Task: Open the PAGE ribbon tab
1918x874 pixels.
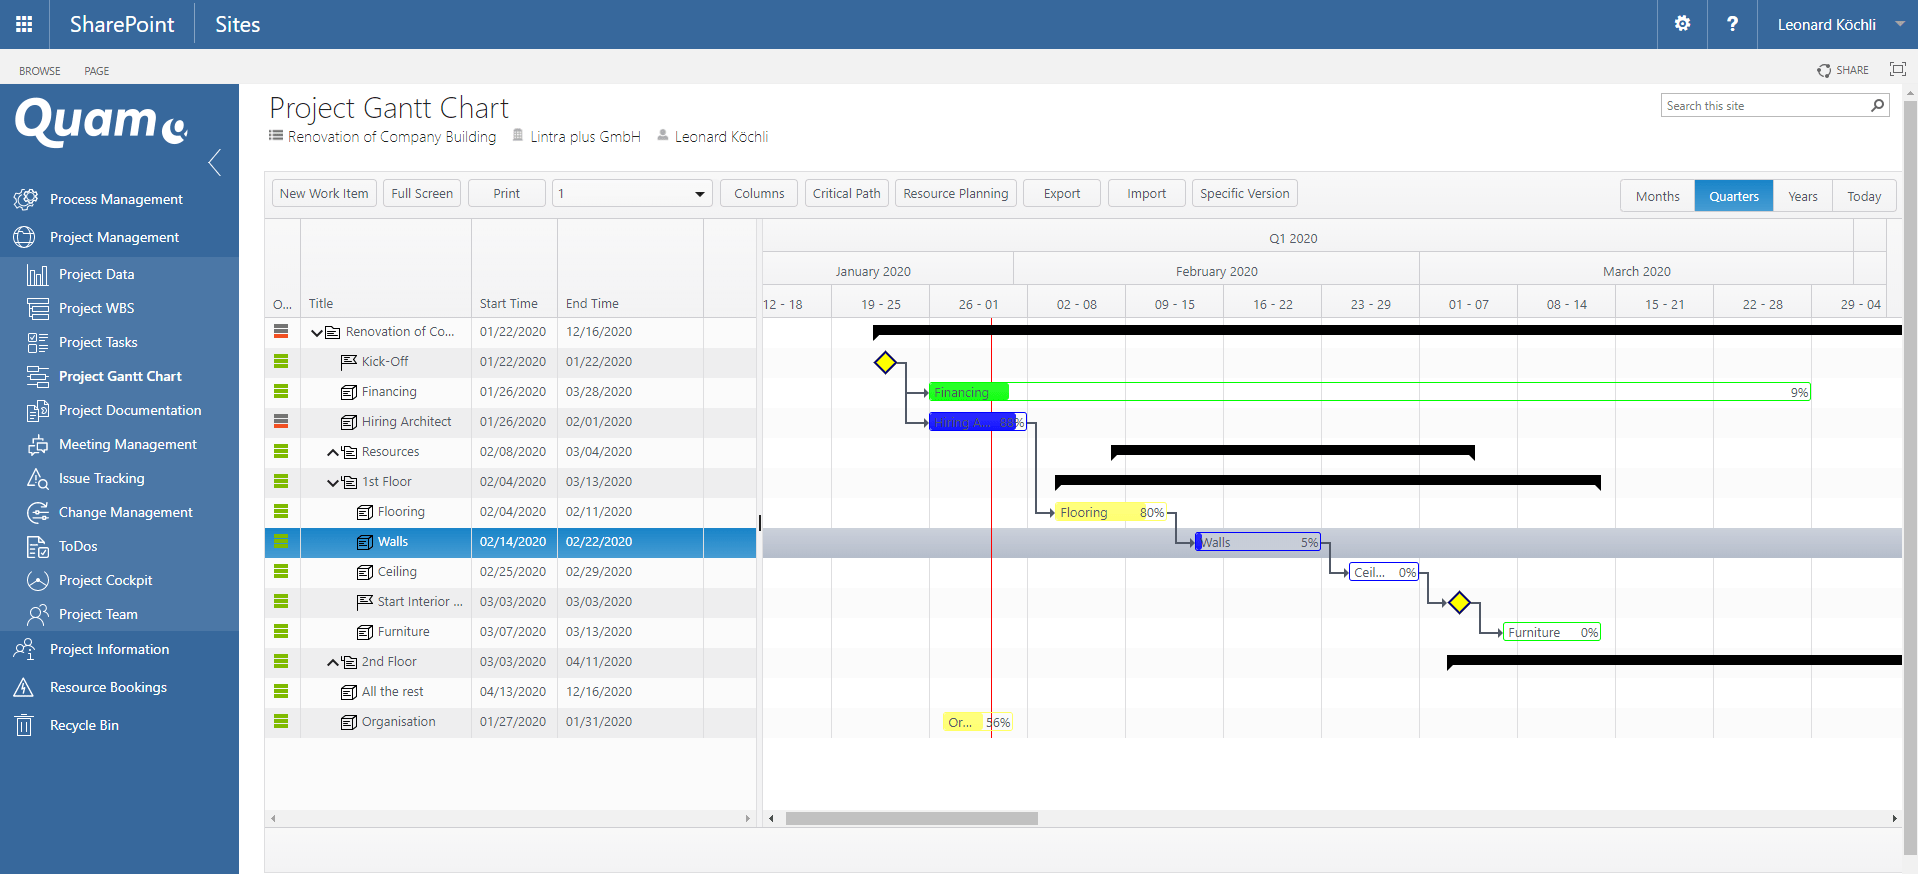Action: coord(97,71)
